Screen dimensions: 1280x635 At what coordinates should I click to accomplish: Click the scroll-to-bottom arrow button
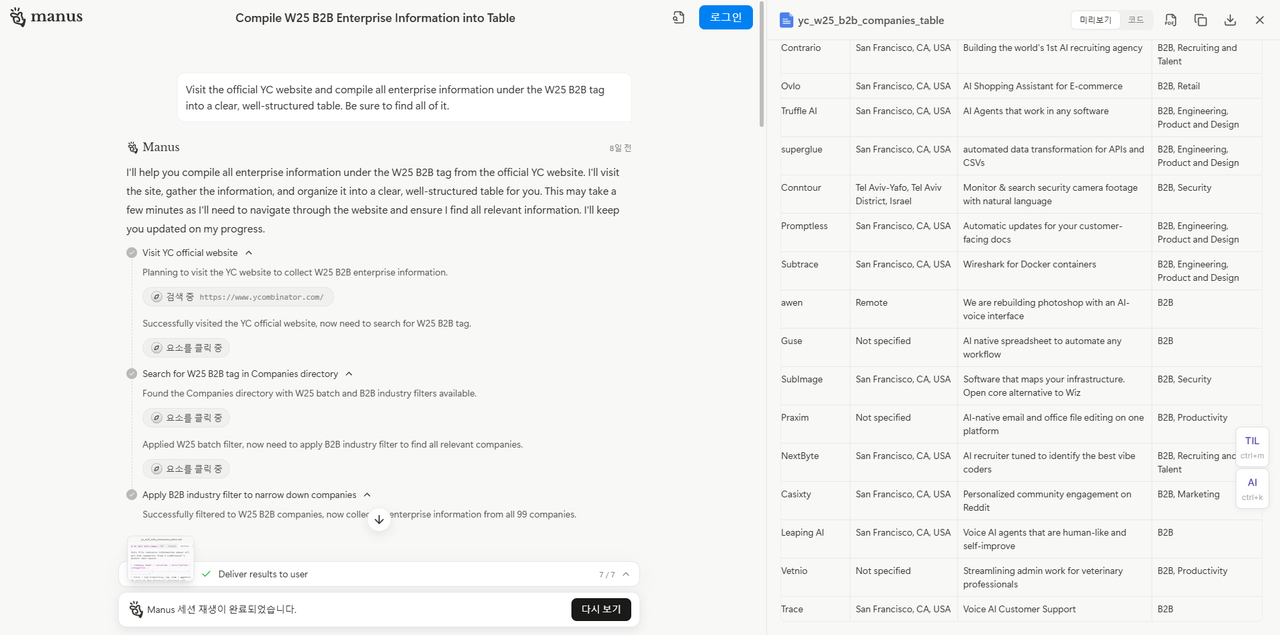click(378, 519)
